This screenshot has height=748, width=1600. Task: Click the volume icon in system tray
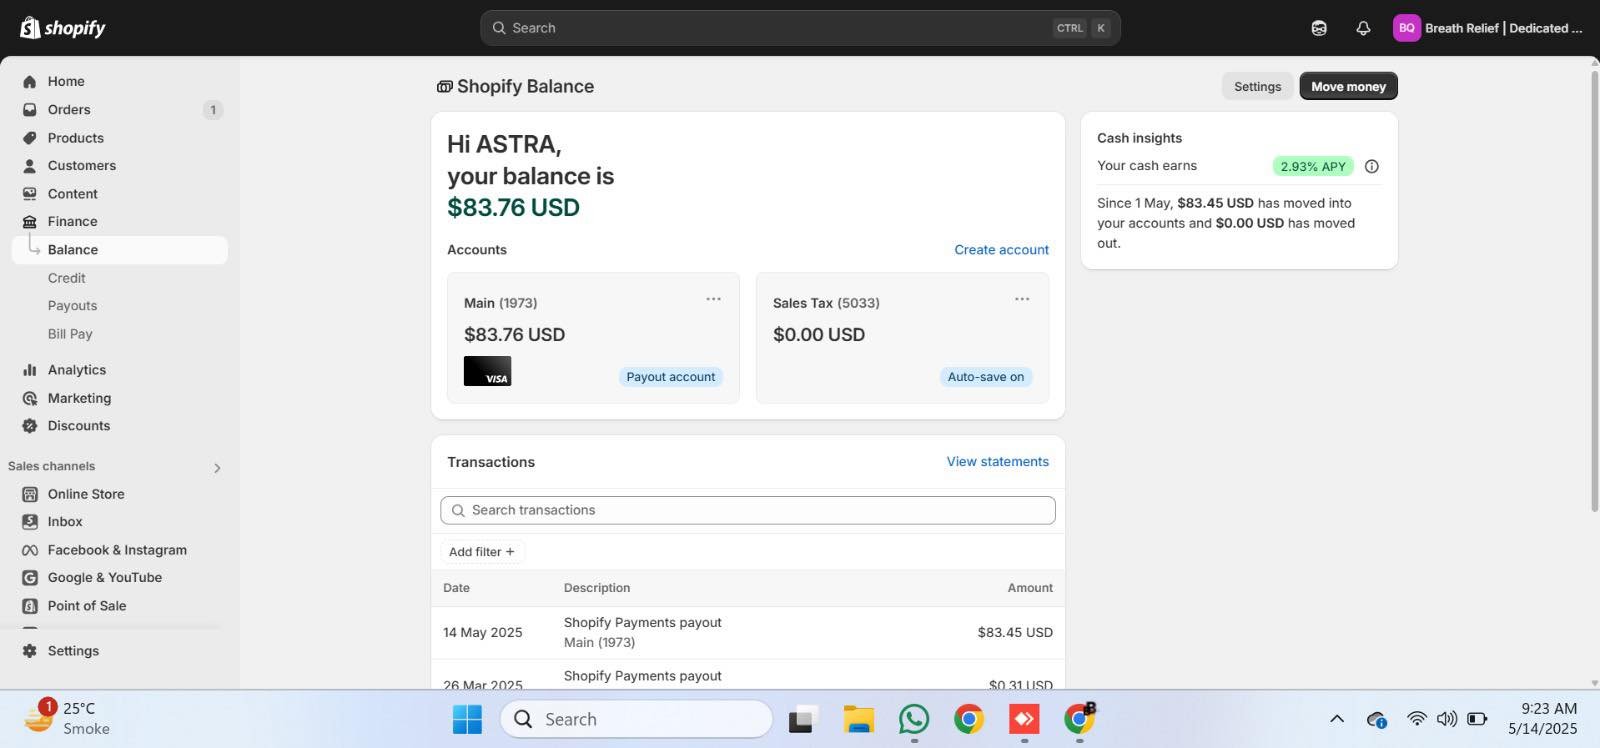tap(1447, 719)
